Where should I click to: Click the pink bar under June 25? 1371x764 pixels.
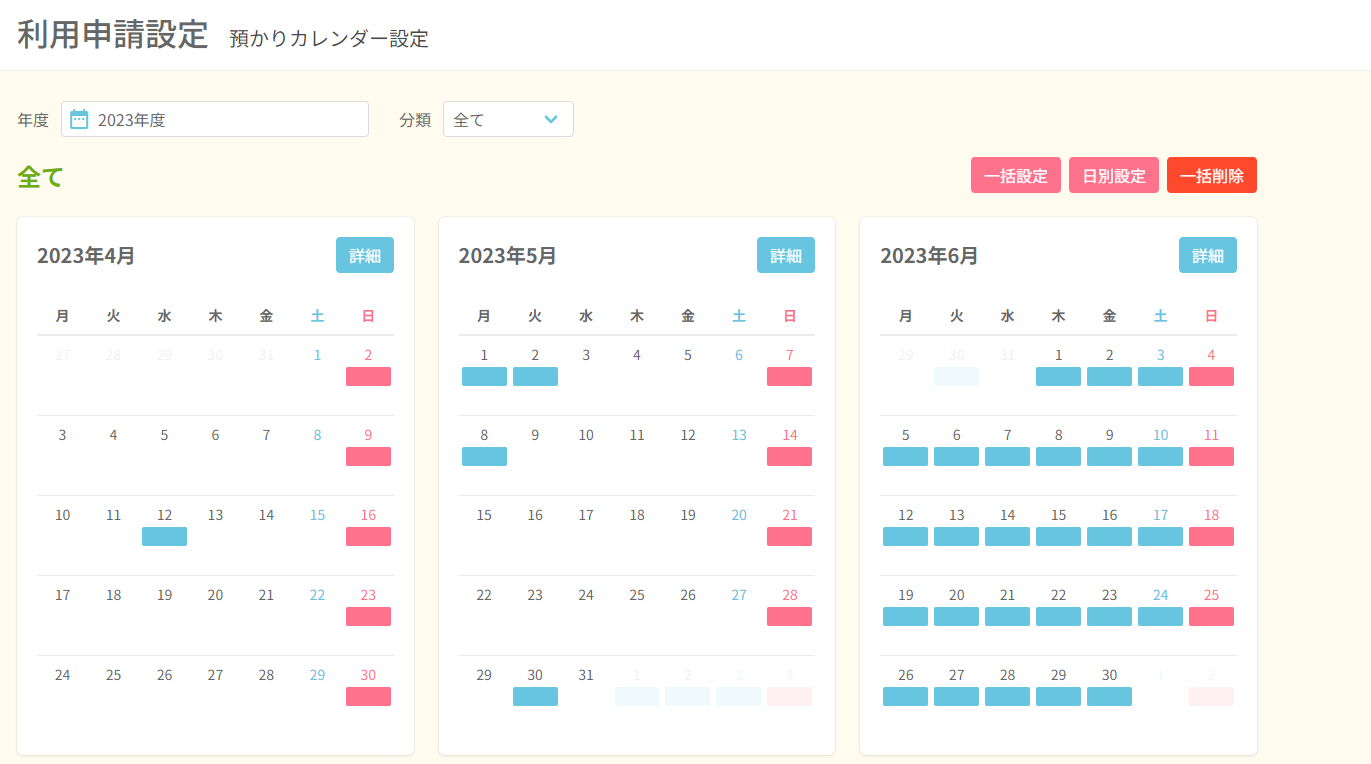1211,616
